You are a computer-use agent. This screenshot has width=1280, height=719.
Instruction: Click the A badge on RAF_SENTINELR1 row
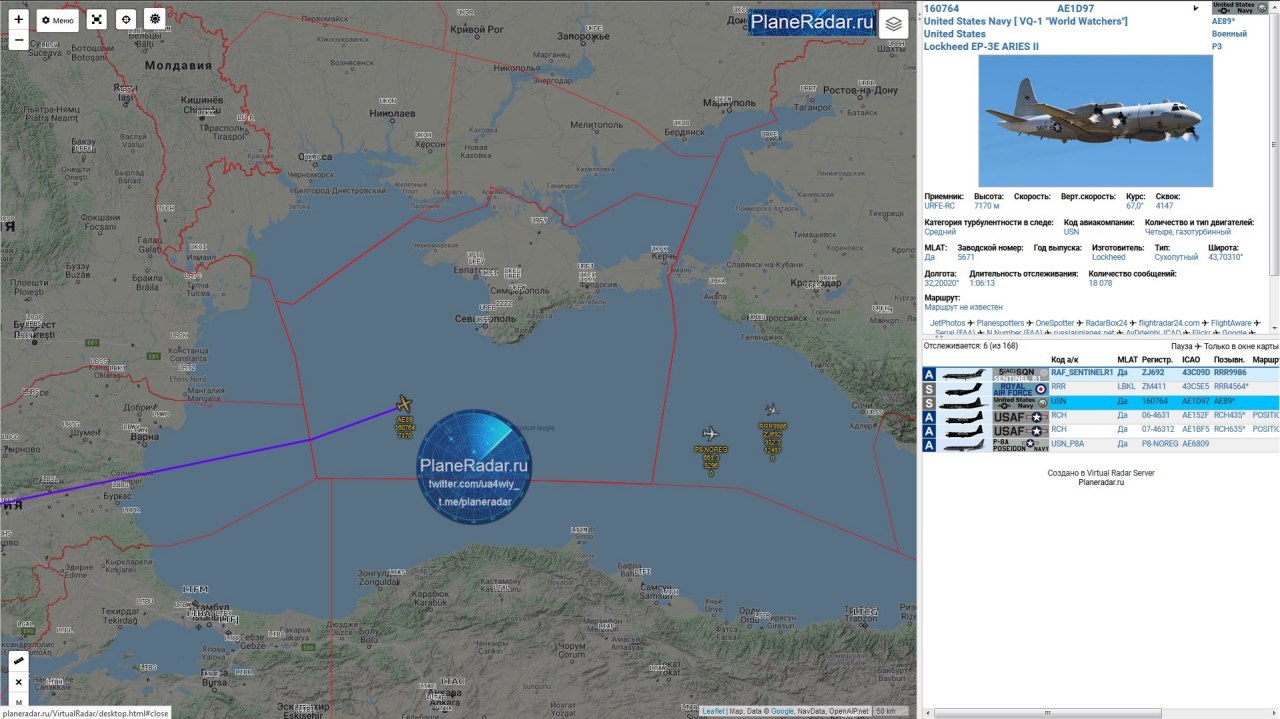929,374
